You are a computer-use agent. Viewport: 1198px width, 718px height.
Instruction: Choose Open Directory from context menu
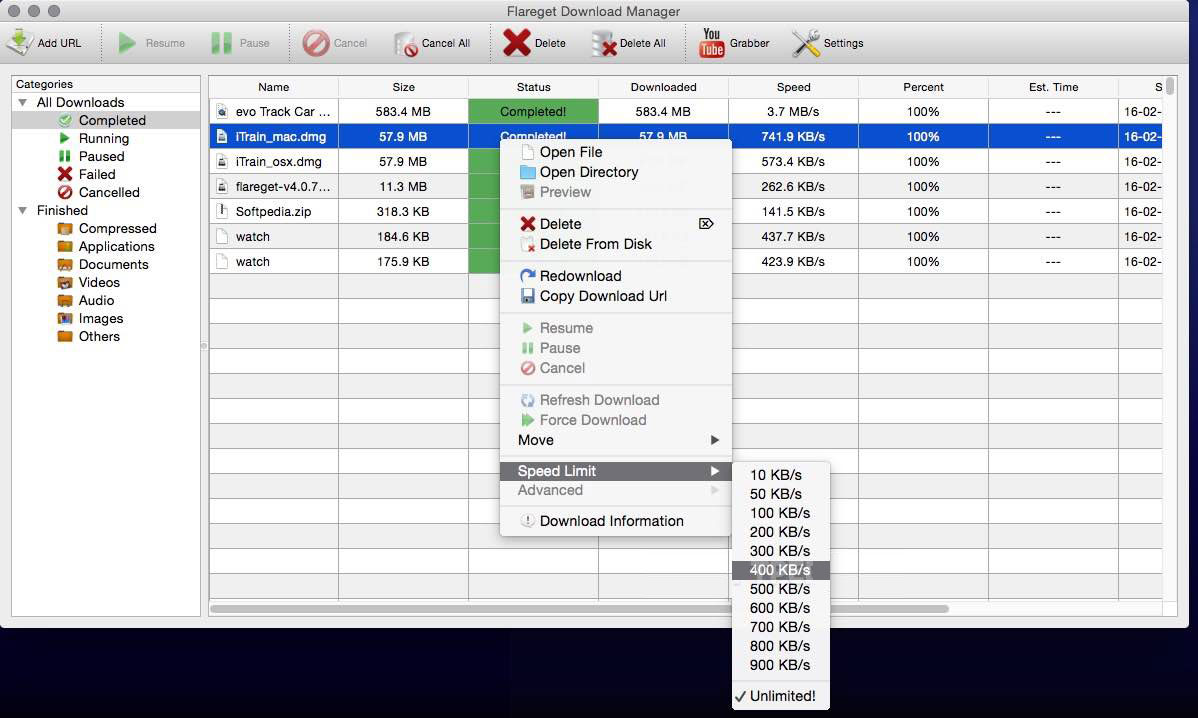(616, 172)
